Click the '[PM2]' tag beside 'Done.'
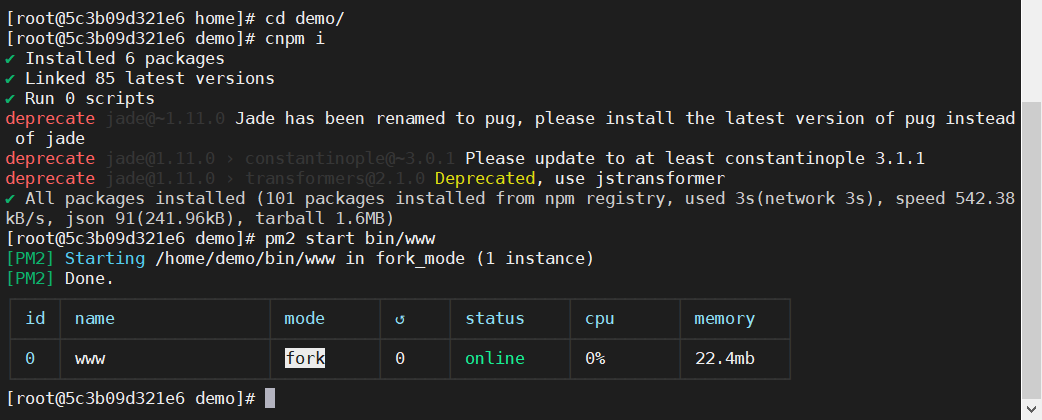Image resolution: width=1042 pixels, height=420 pixels. tap(30, 278)
